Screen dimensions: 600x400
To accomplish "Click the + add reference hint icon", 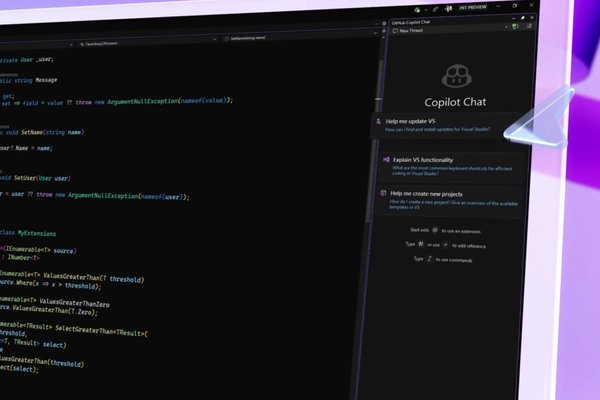I will [445, 244].
